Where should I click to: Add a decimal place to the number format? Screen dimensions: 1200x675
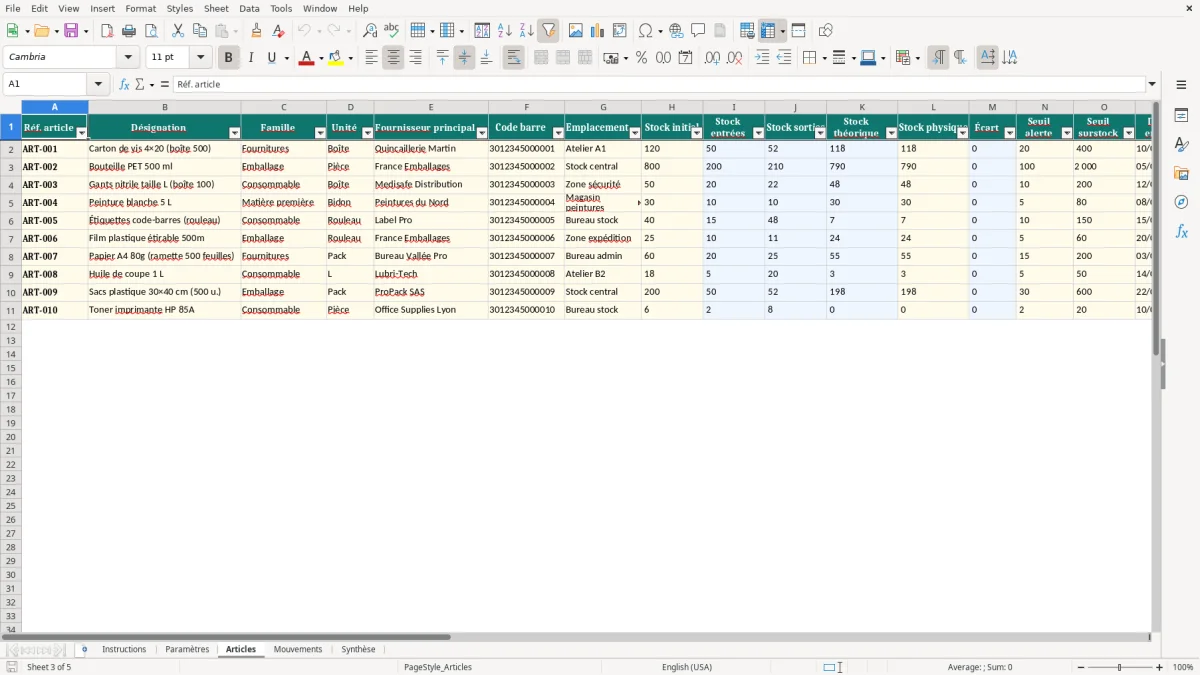click(x=713, y=58)
